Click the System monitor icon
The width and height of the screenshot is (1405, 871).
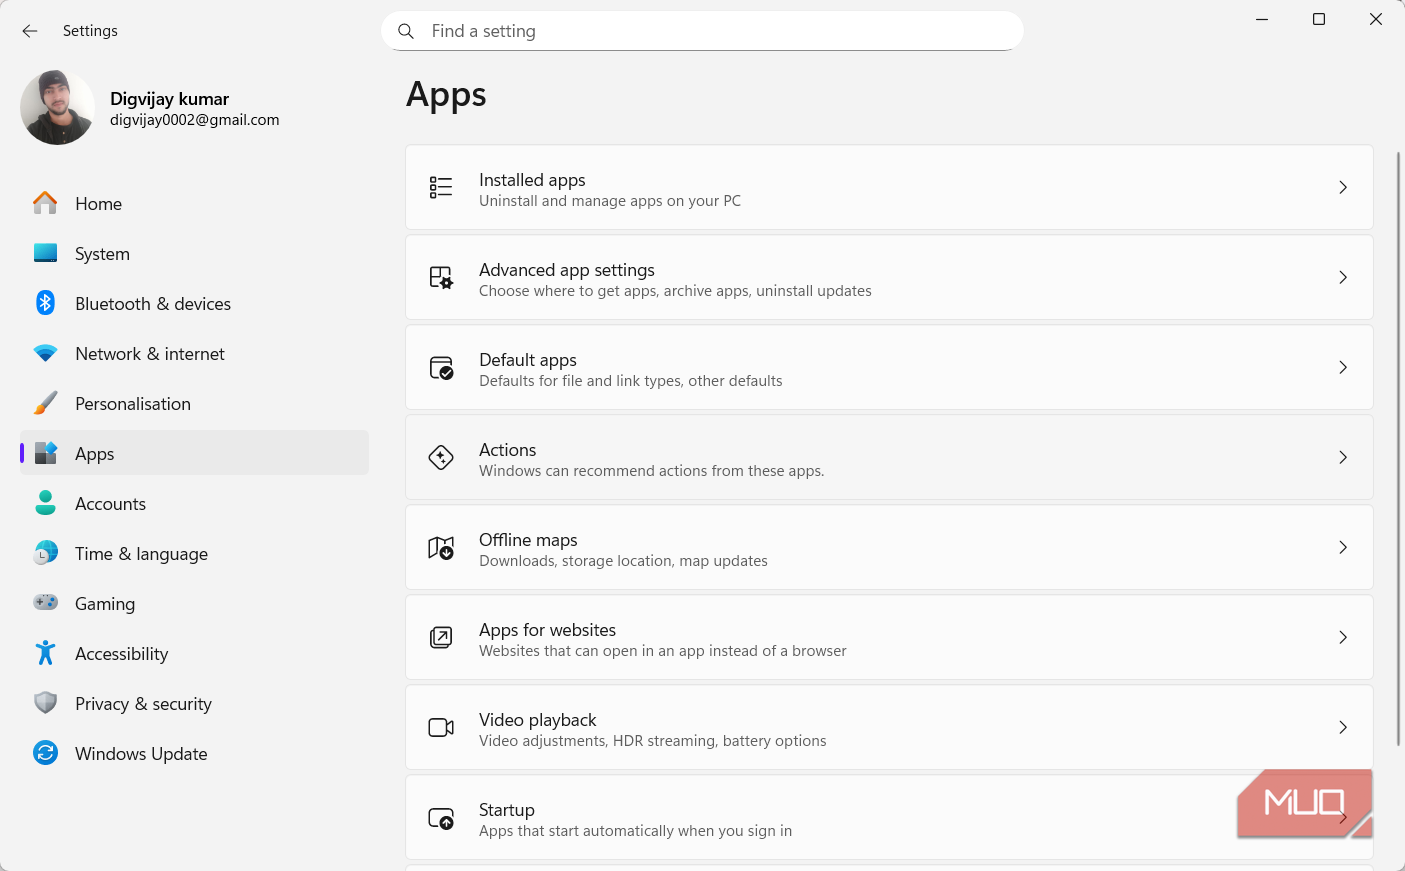tap(45, 253)
